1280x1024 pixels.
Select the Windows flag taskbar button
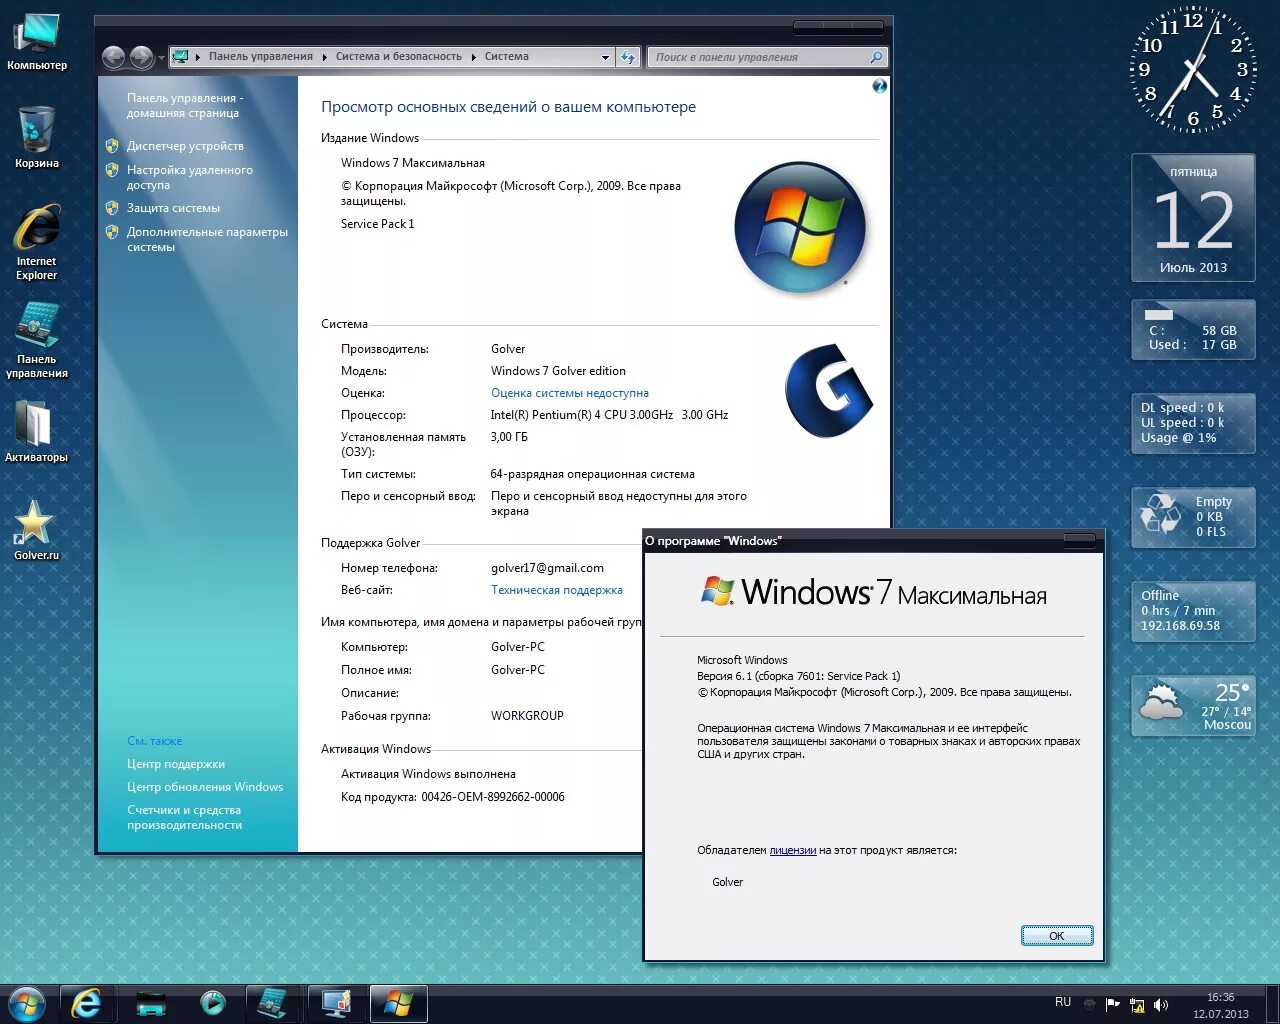pyautogui.click(x=398, y=1003)
